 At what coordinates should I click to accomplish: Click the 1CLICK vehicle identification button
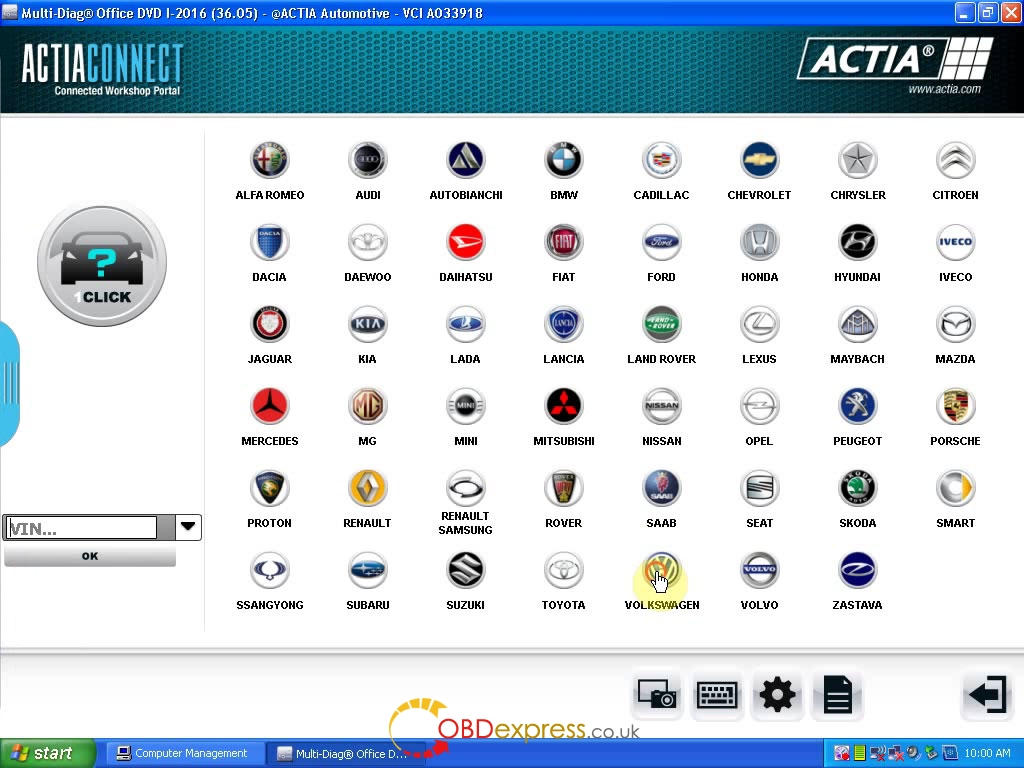102,265
